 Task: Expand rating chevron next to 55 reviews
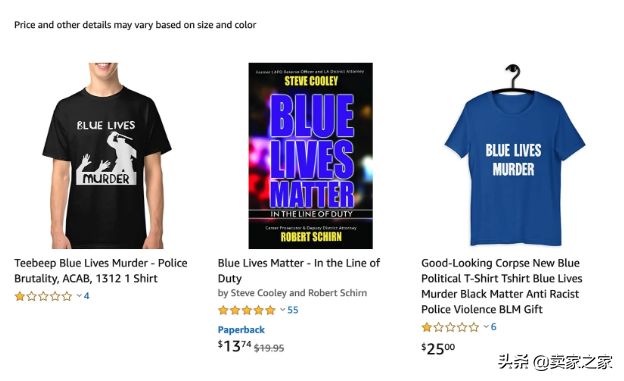(x=283, y=310)
